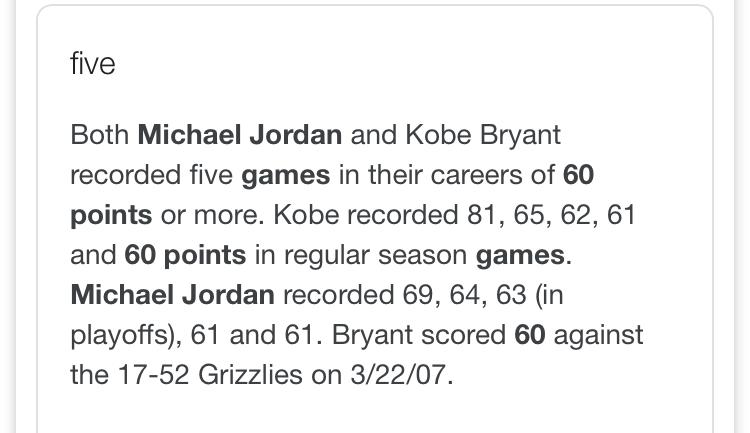The height and width of the screenshot is (433, 750).
Task: Click bold "Michael Jordan" in the first sentence
Action: coord(240,134)
